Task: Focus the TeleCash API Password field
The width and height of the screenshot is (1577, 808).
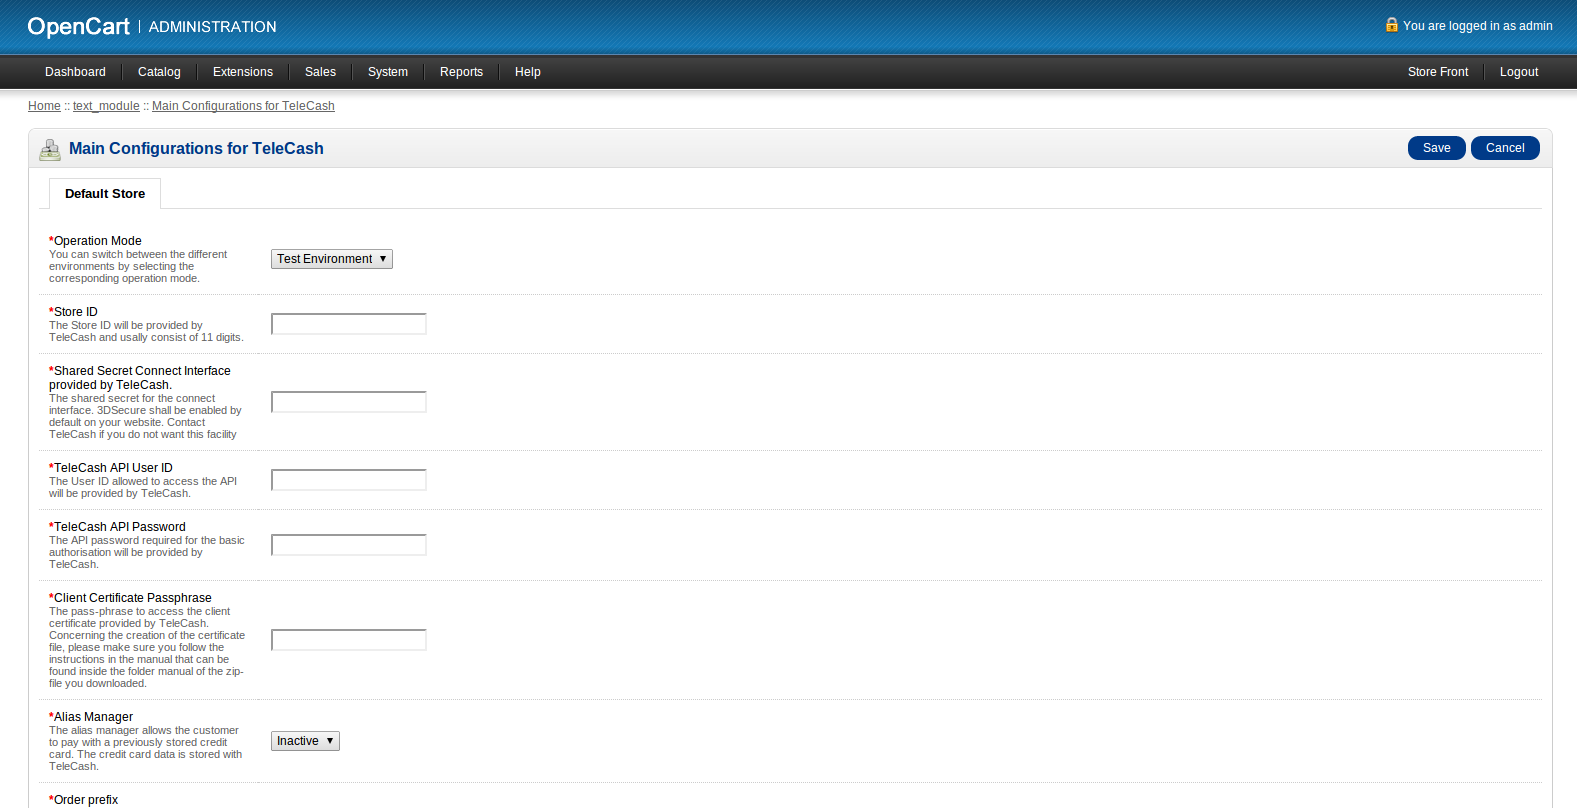Action: (x=349, y=545)
